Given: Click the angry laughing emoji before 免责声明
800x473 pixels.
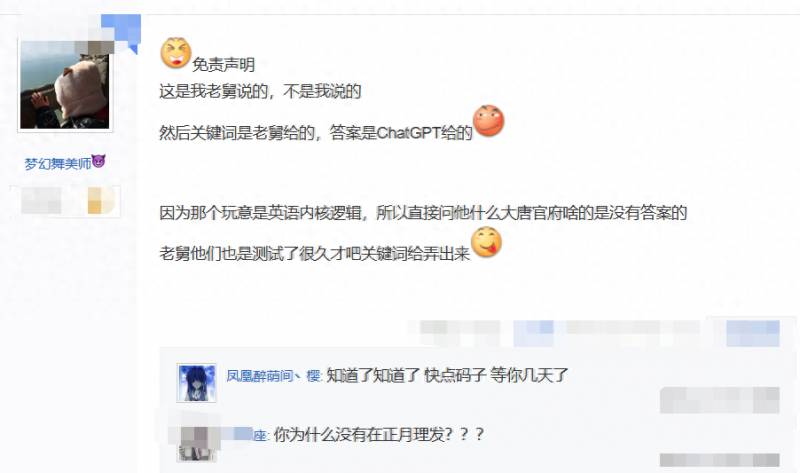Looking at the screenshot, I should point(176,53).
